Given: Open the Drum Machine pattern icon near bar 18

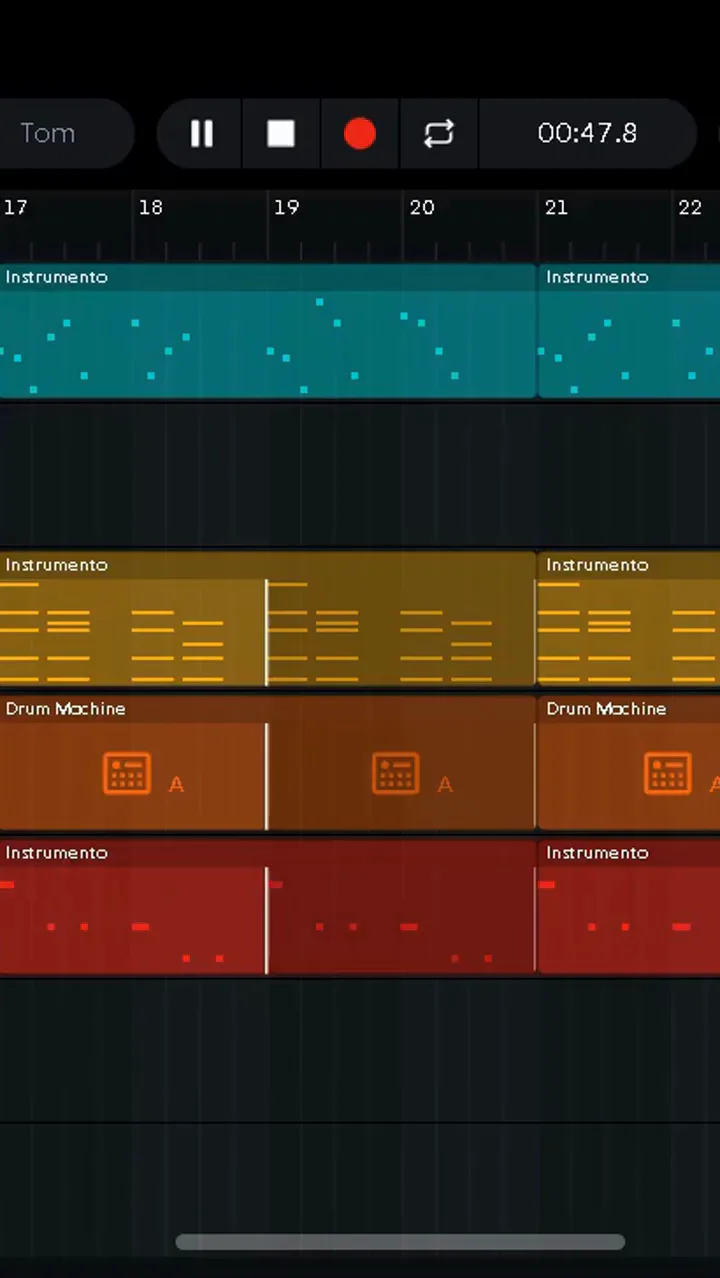Looking at the screenshot, I should [x=127, y=773].
